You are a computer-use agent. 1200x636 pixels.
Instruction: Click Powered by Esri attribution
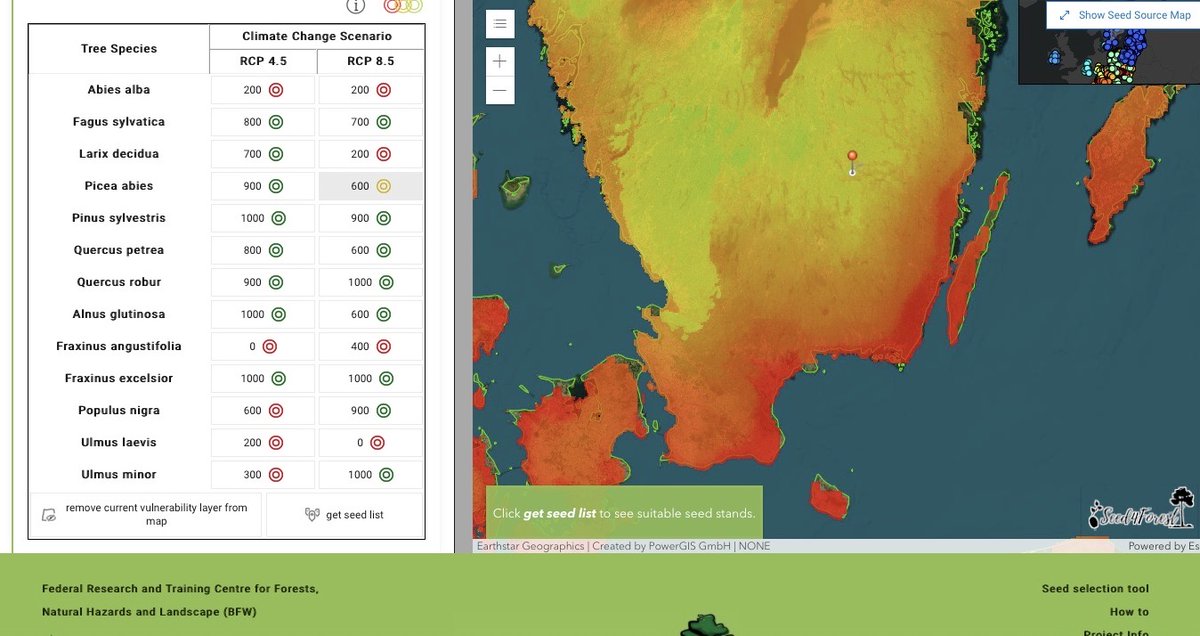click(1163, 546)
